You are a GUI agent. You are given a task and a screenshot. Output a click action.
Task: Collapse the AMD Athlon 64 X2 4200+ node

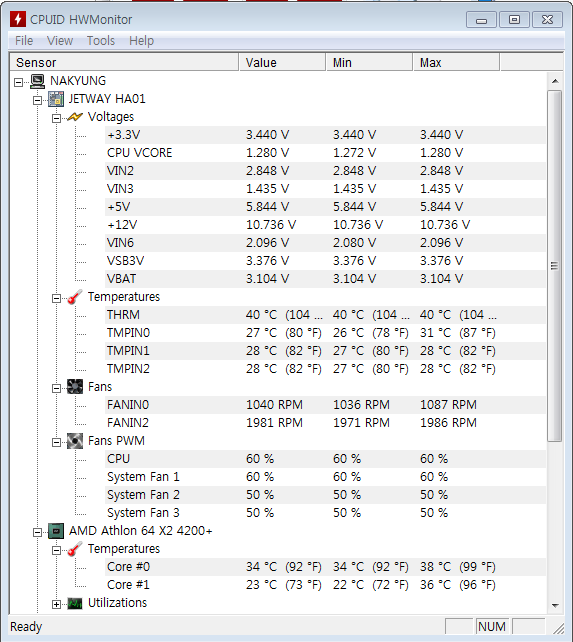pos(37,533)
